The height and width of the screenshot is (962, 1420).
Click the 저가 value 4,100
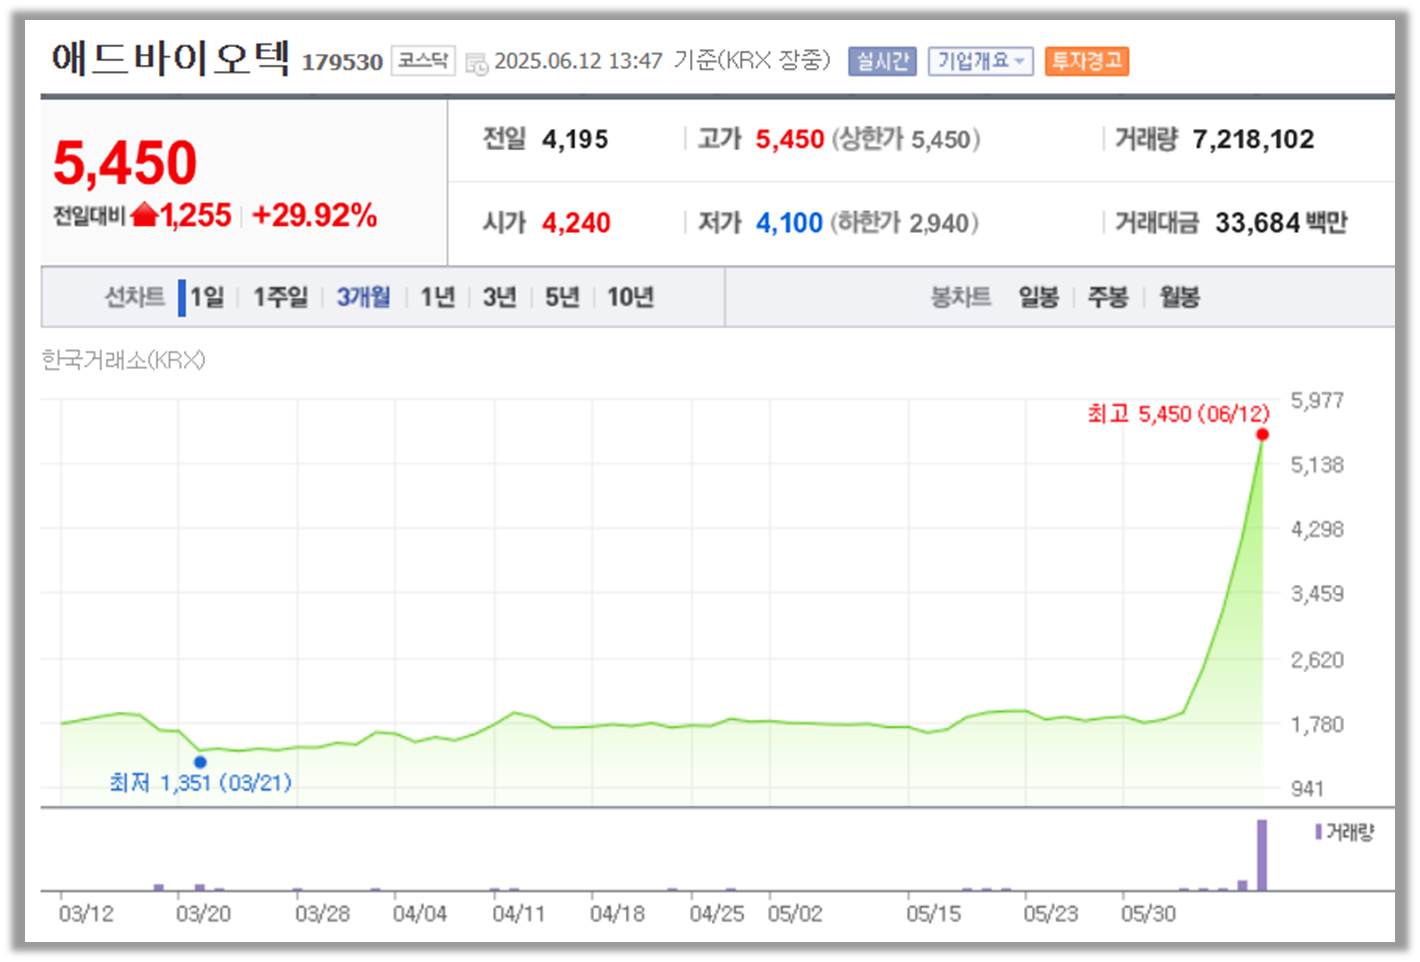click(x=789, y=222)
